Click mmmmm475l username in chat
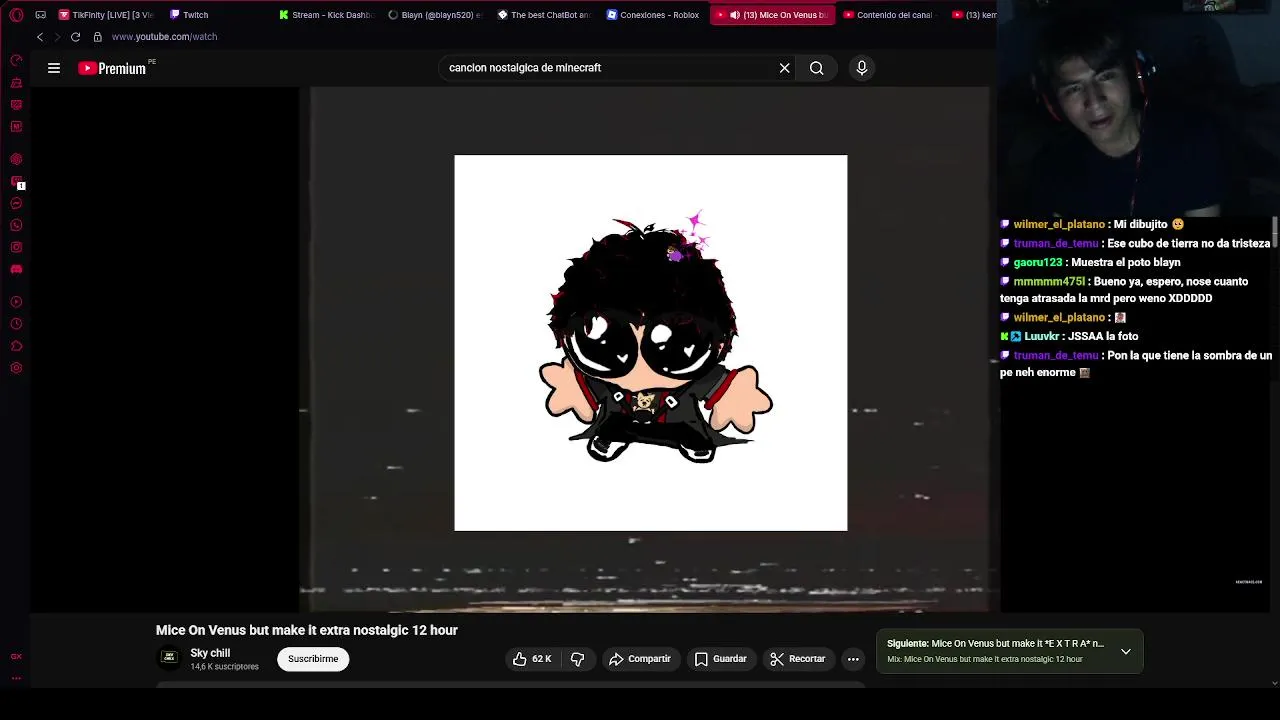Screen dimensions: 1280x720 click(1049, 282)
